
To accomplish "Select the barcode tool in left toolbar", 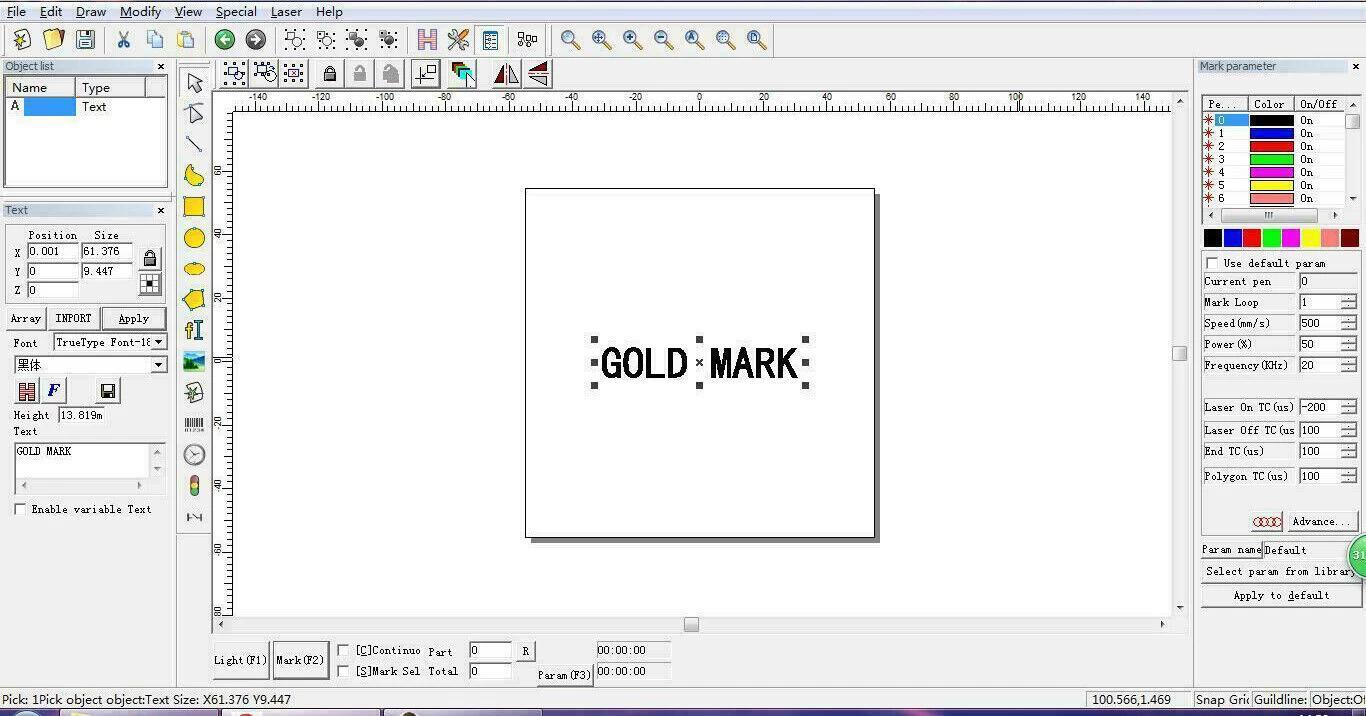I will click(x=194, y=424).
